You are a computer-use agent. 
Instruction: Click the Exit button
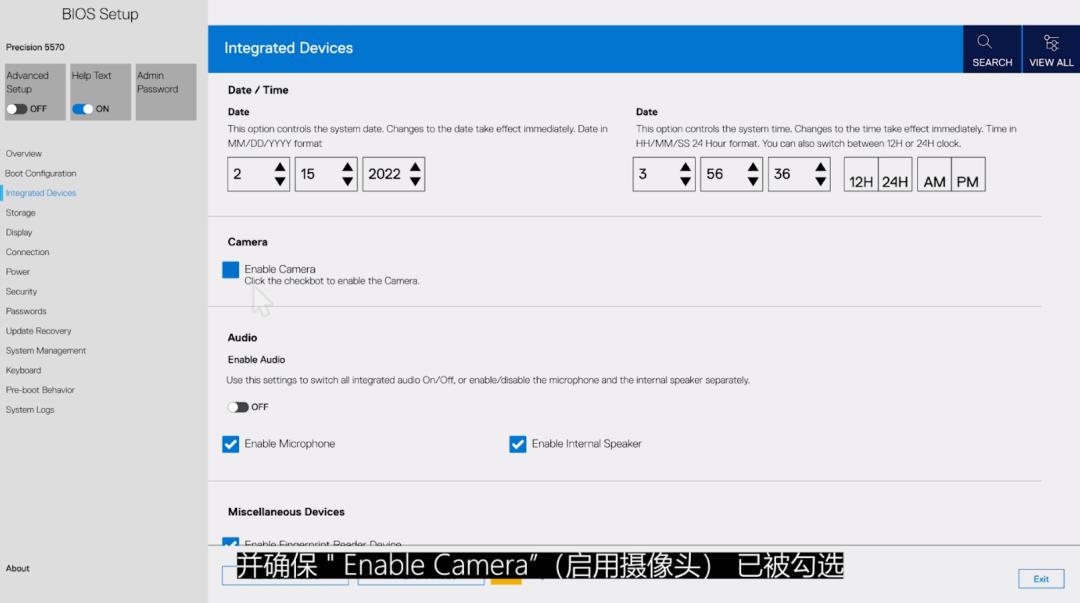(x=1040, y=579)
